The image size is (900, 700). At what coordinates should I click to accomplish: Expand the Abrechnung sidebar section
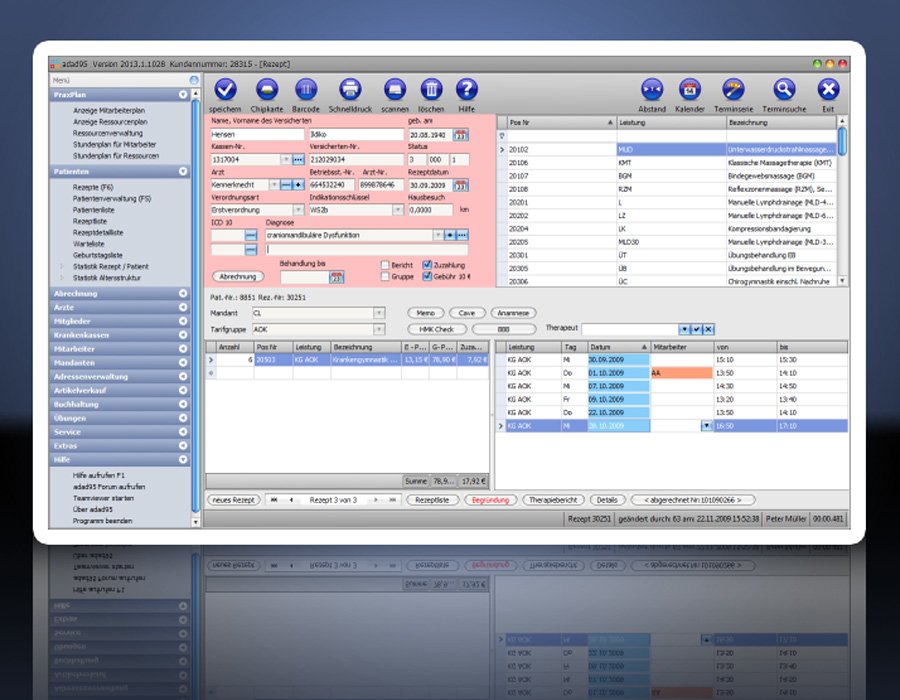[183, 293]
